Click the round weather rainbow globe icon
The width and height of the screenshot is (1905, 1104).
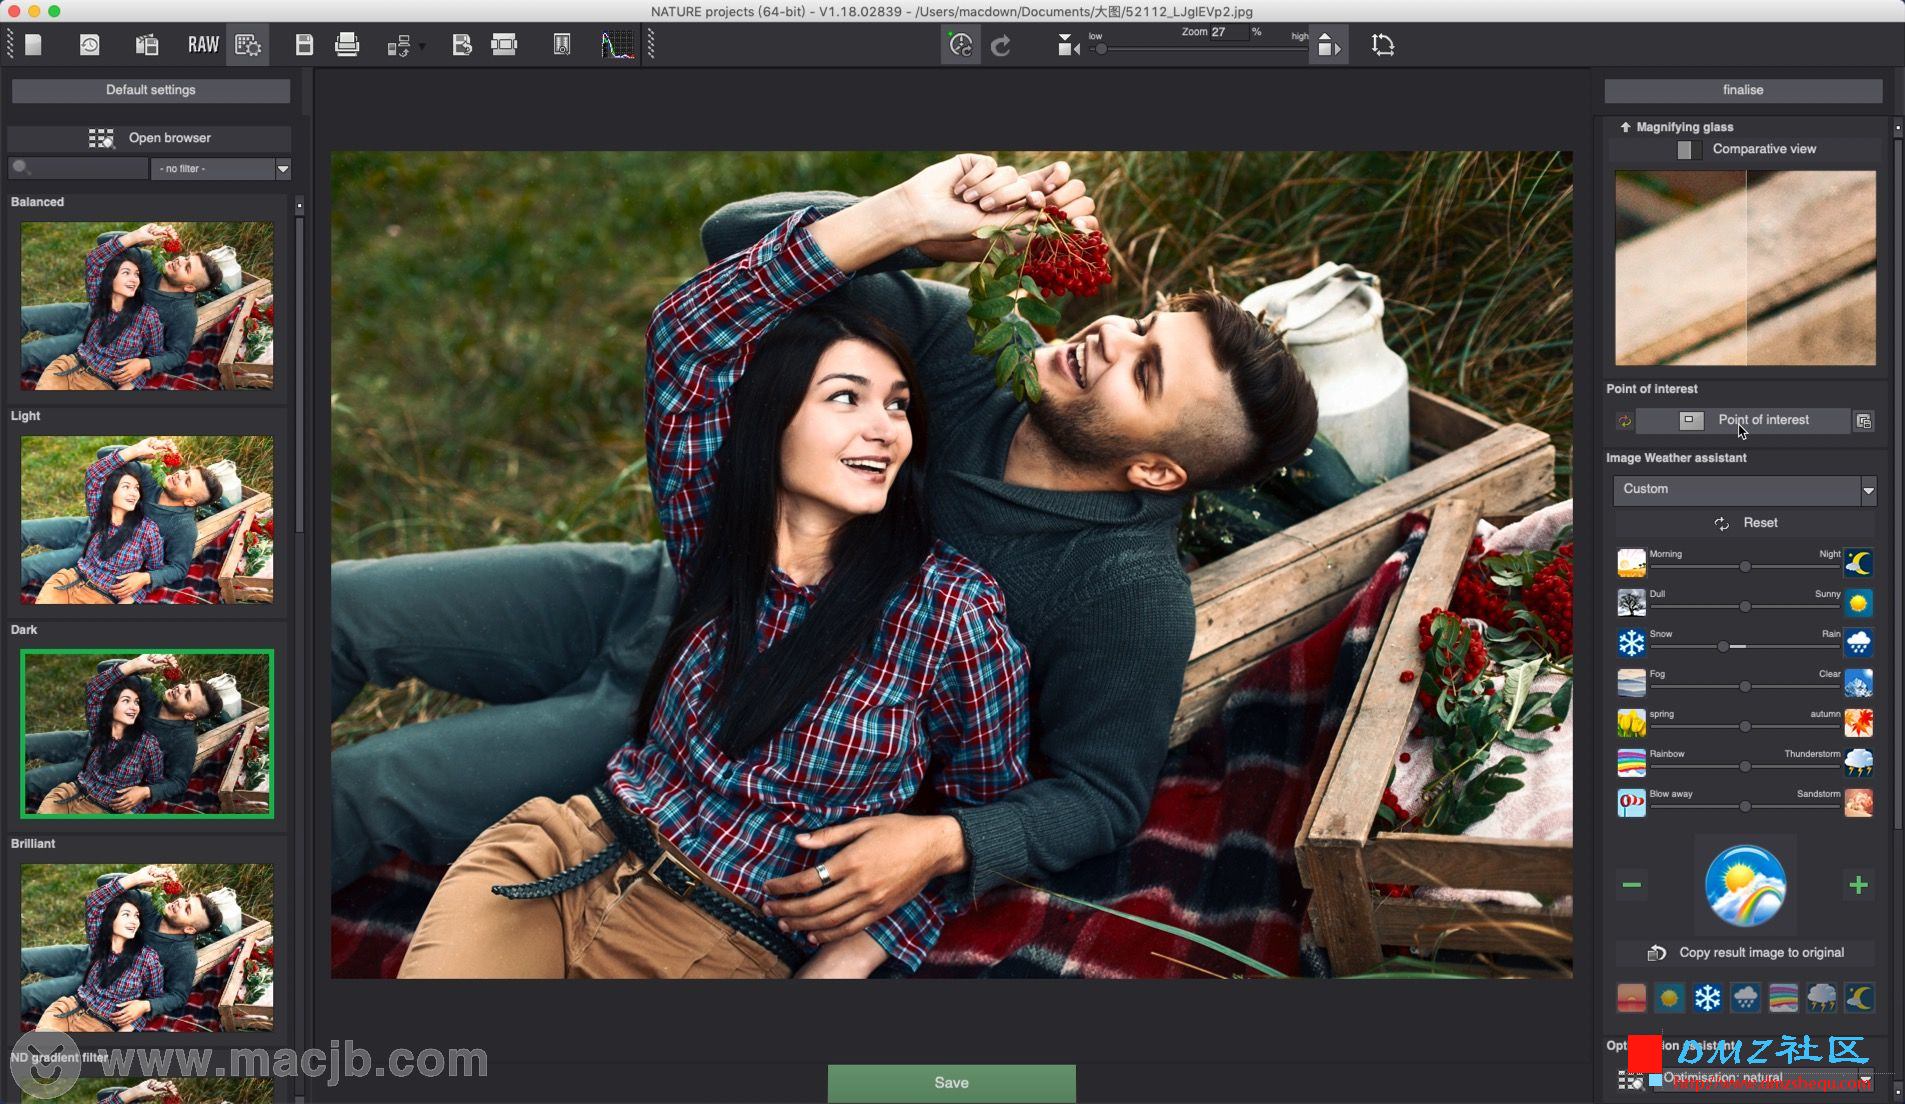pos(1745,886)
